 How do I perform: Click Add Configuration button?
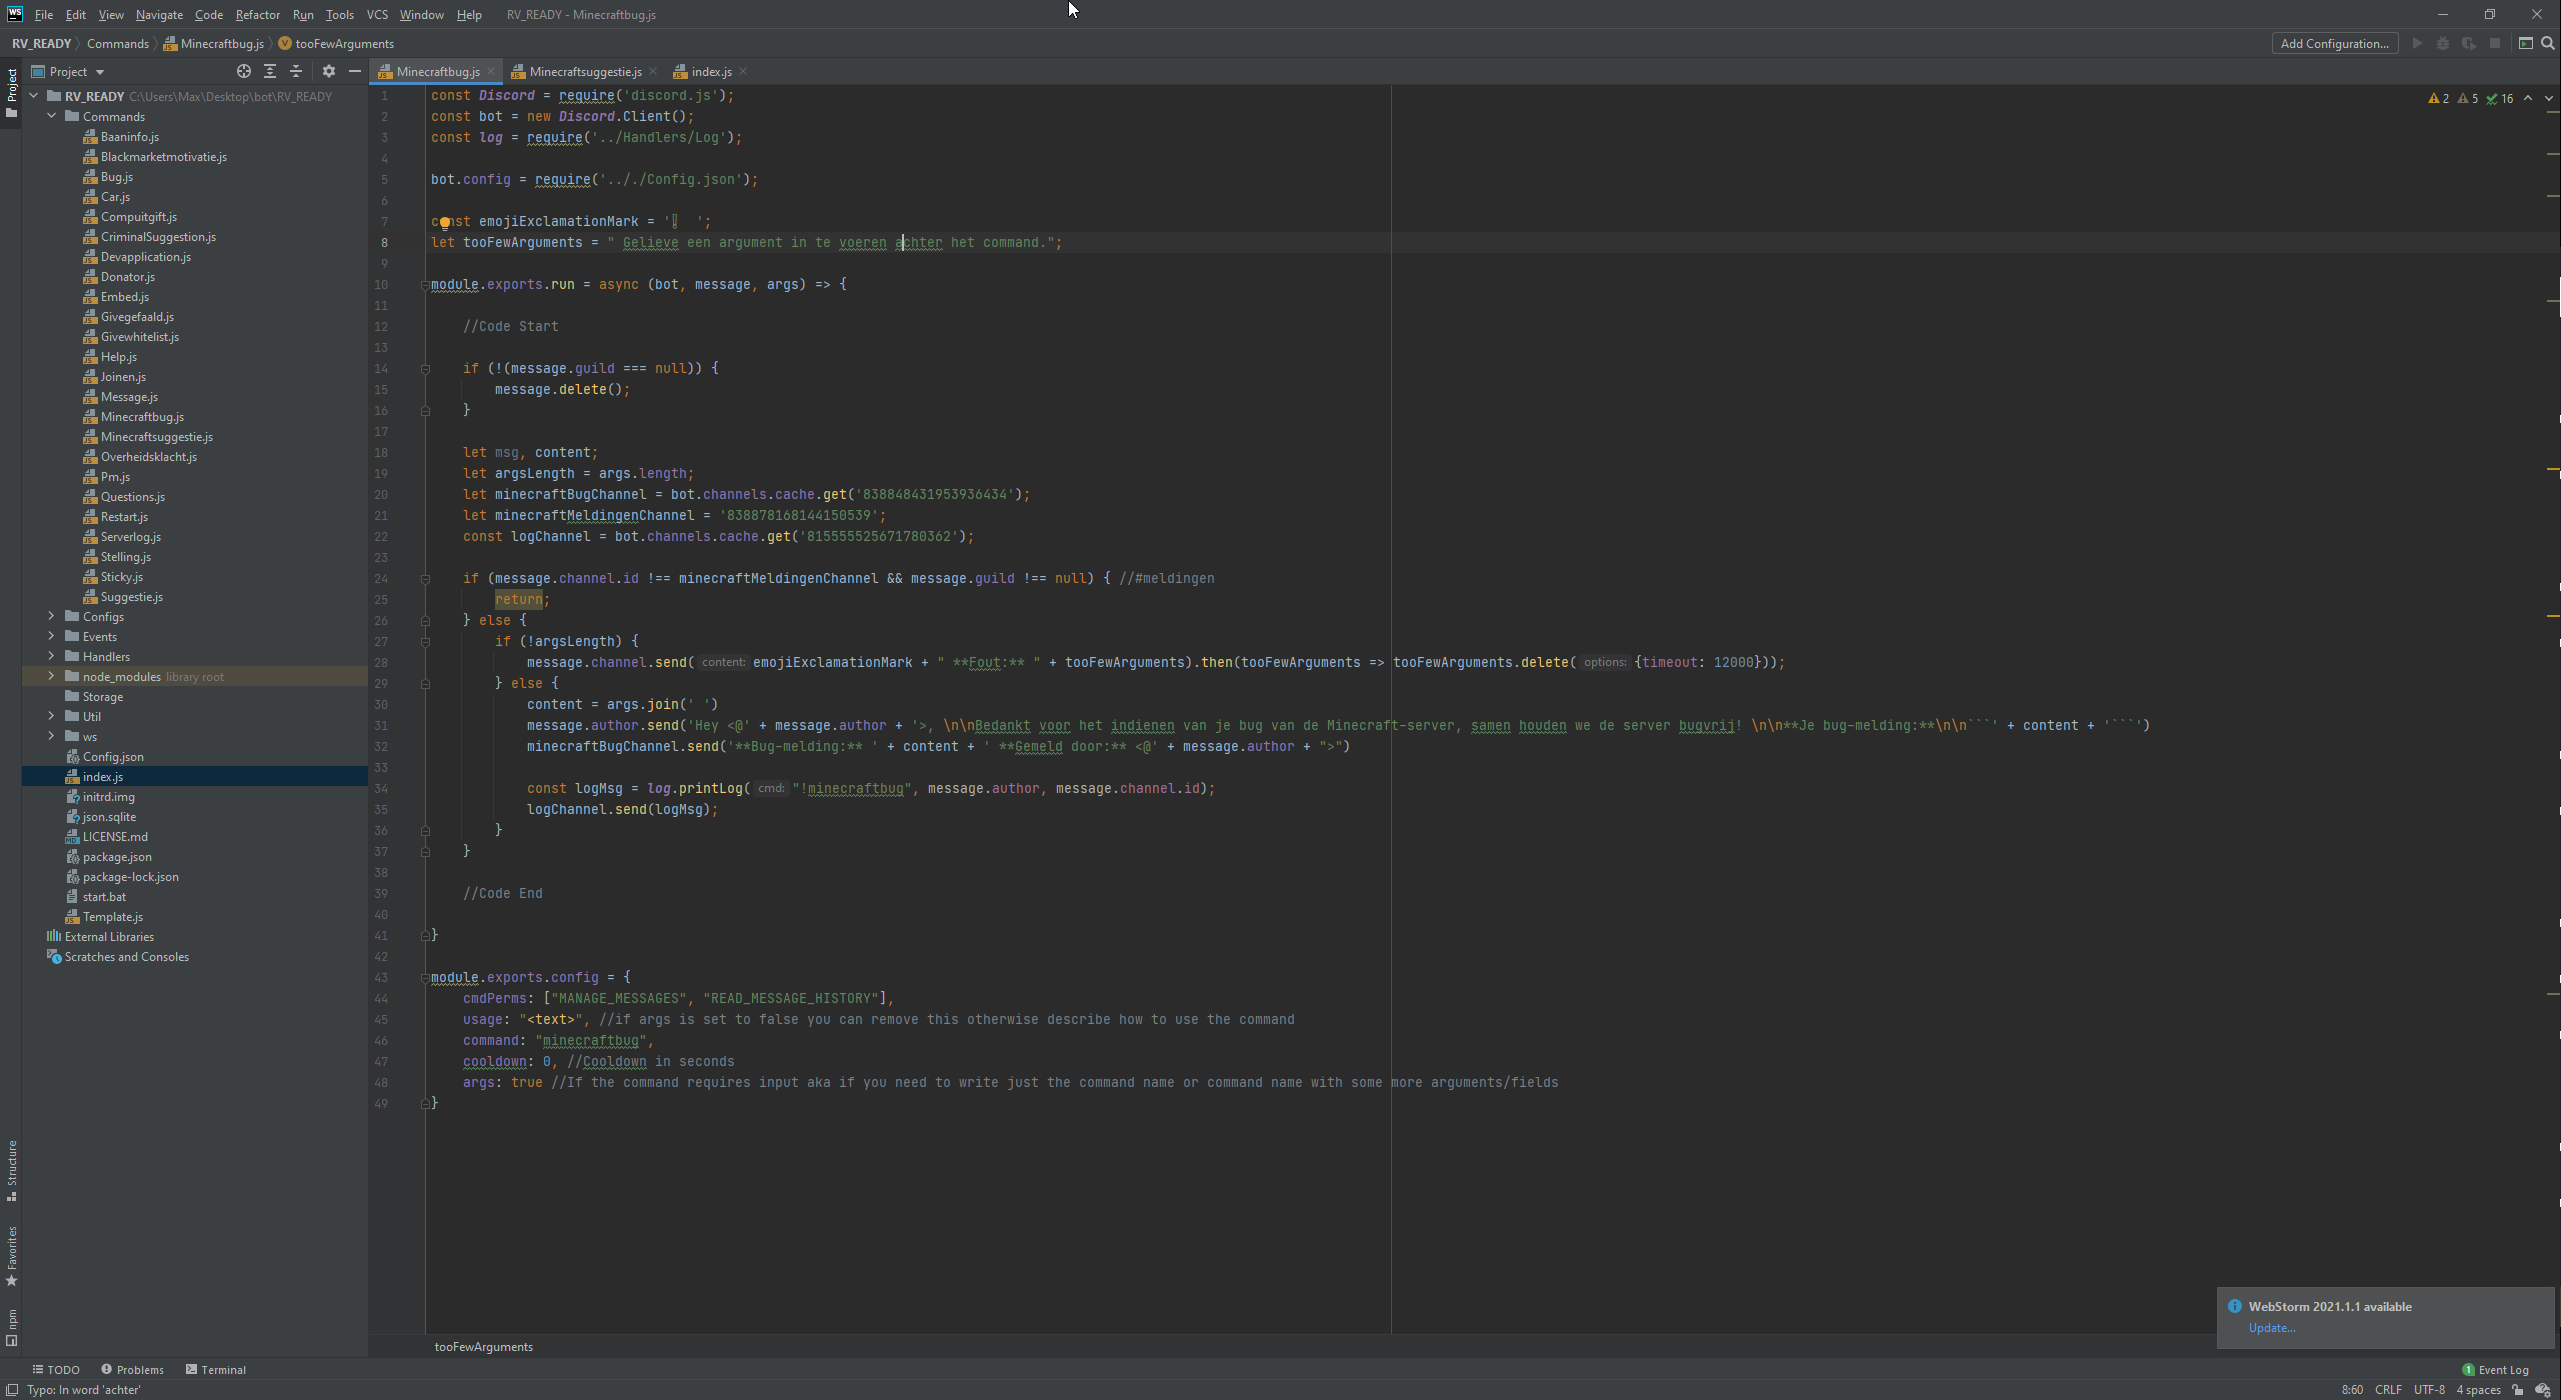coord(2334,43)
